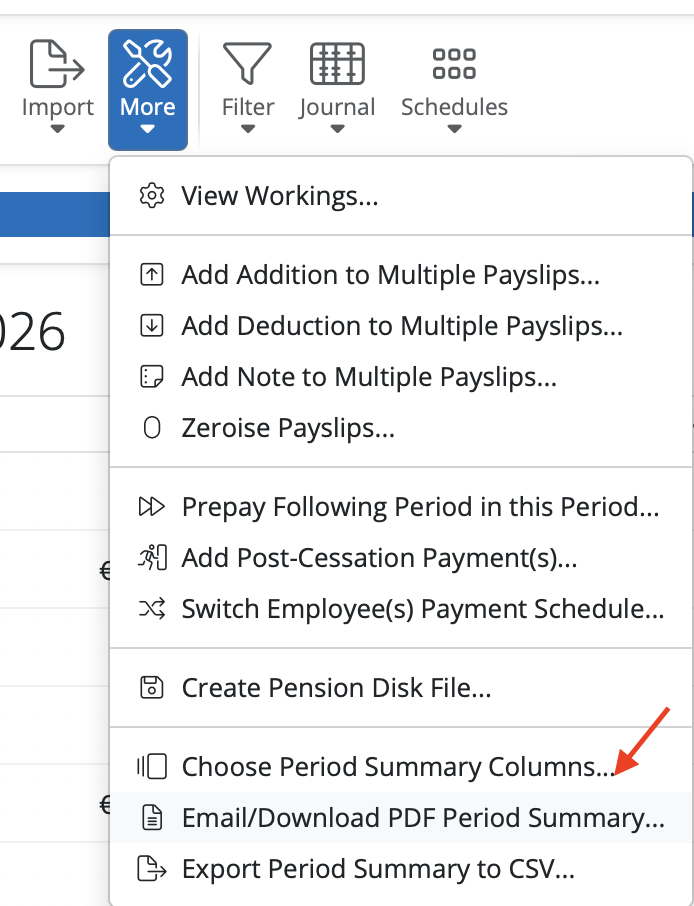Select Prepay Following Period in this Period
This screenshot has height=906, width=694.
coord(420,507)
